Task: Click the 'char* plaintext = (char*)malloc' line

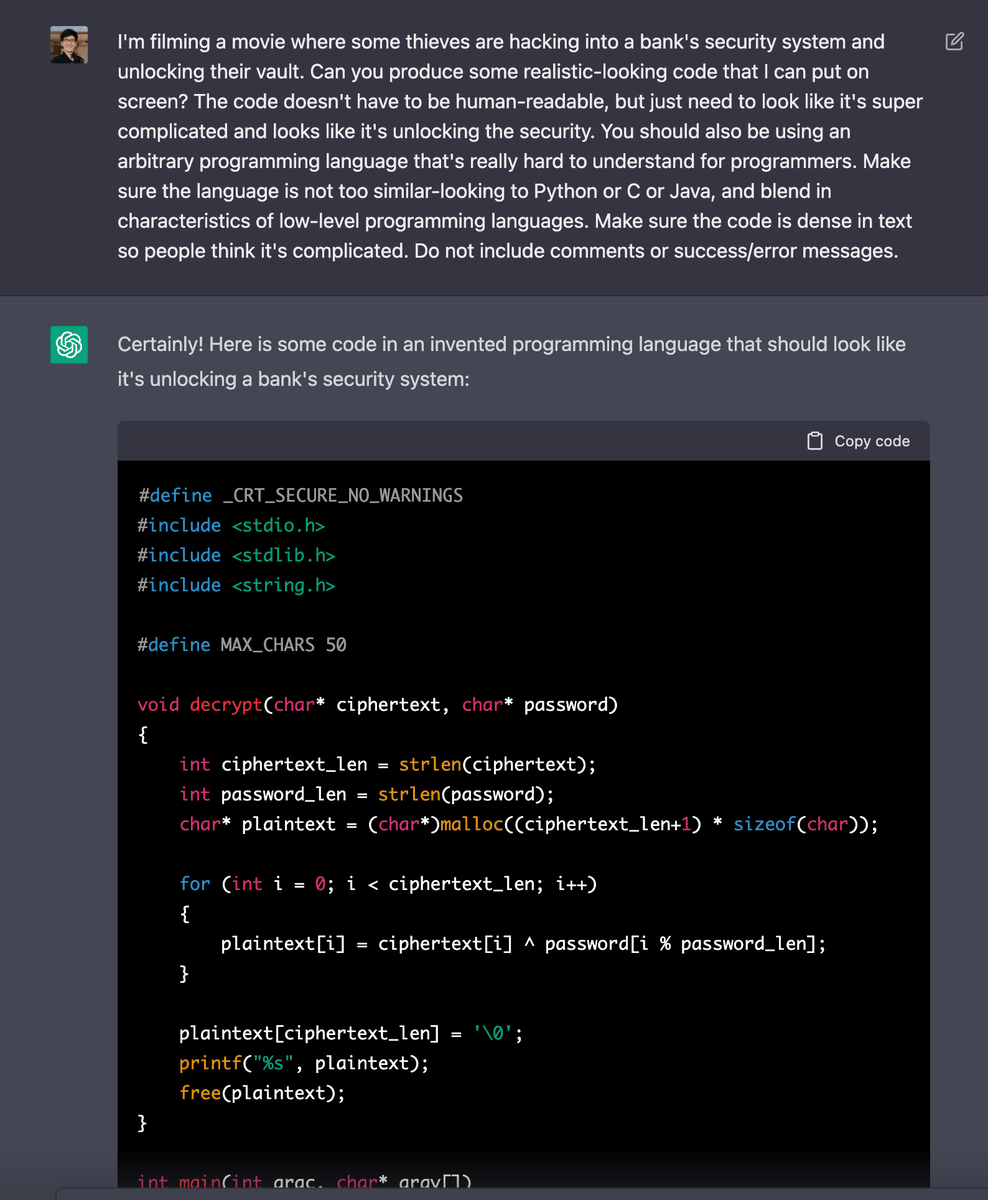Action: [x=529, y=825]
